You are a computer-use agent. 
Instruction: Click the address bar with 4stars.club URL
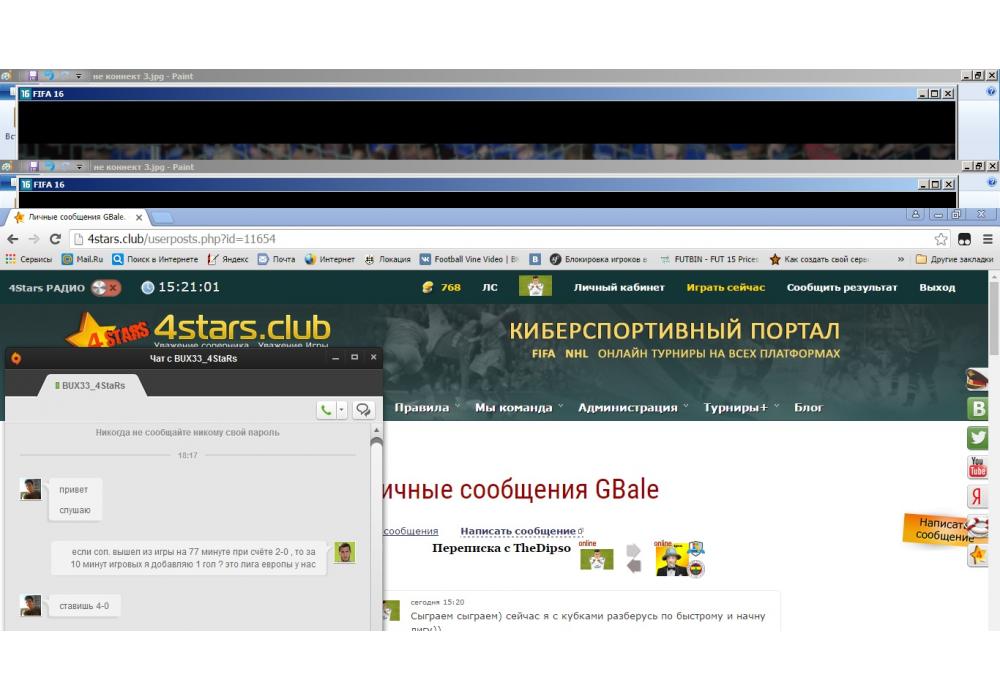pyautogui.click(x=501, y=239)
